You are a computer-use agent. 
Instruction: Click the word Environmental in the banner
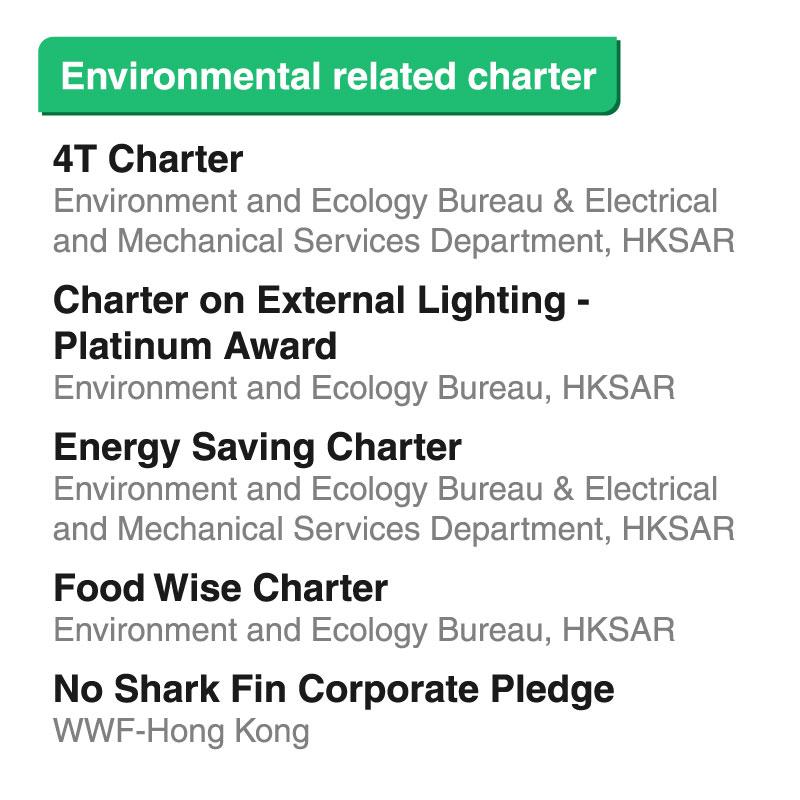[x=191, y=76]
